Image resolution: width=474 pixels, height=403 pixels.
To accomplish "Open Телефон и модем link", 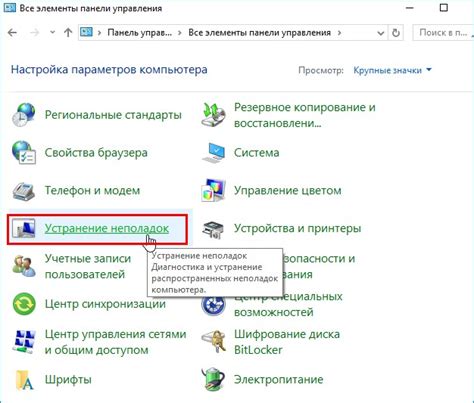I will [x=92, y=191].
